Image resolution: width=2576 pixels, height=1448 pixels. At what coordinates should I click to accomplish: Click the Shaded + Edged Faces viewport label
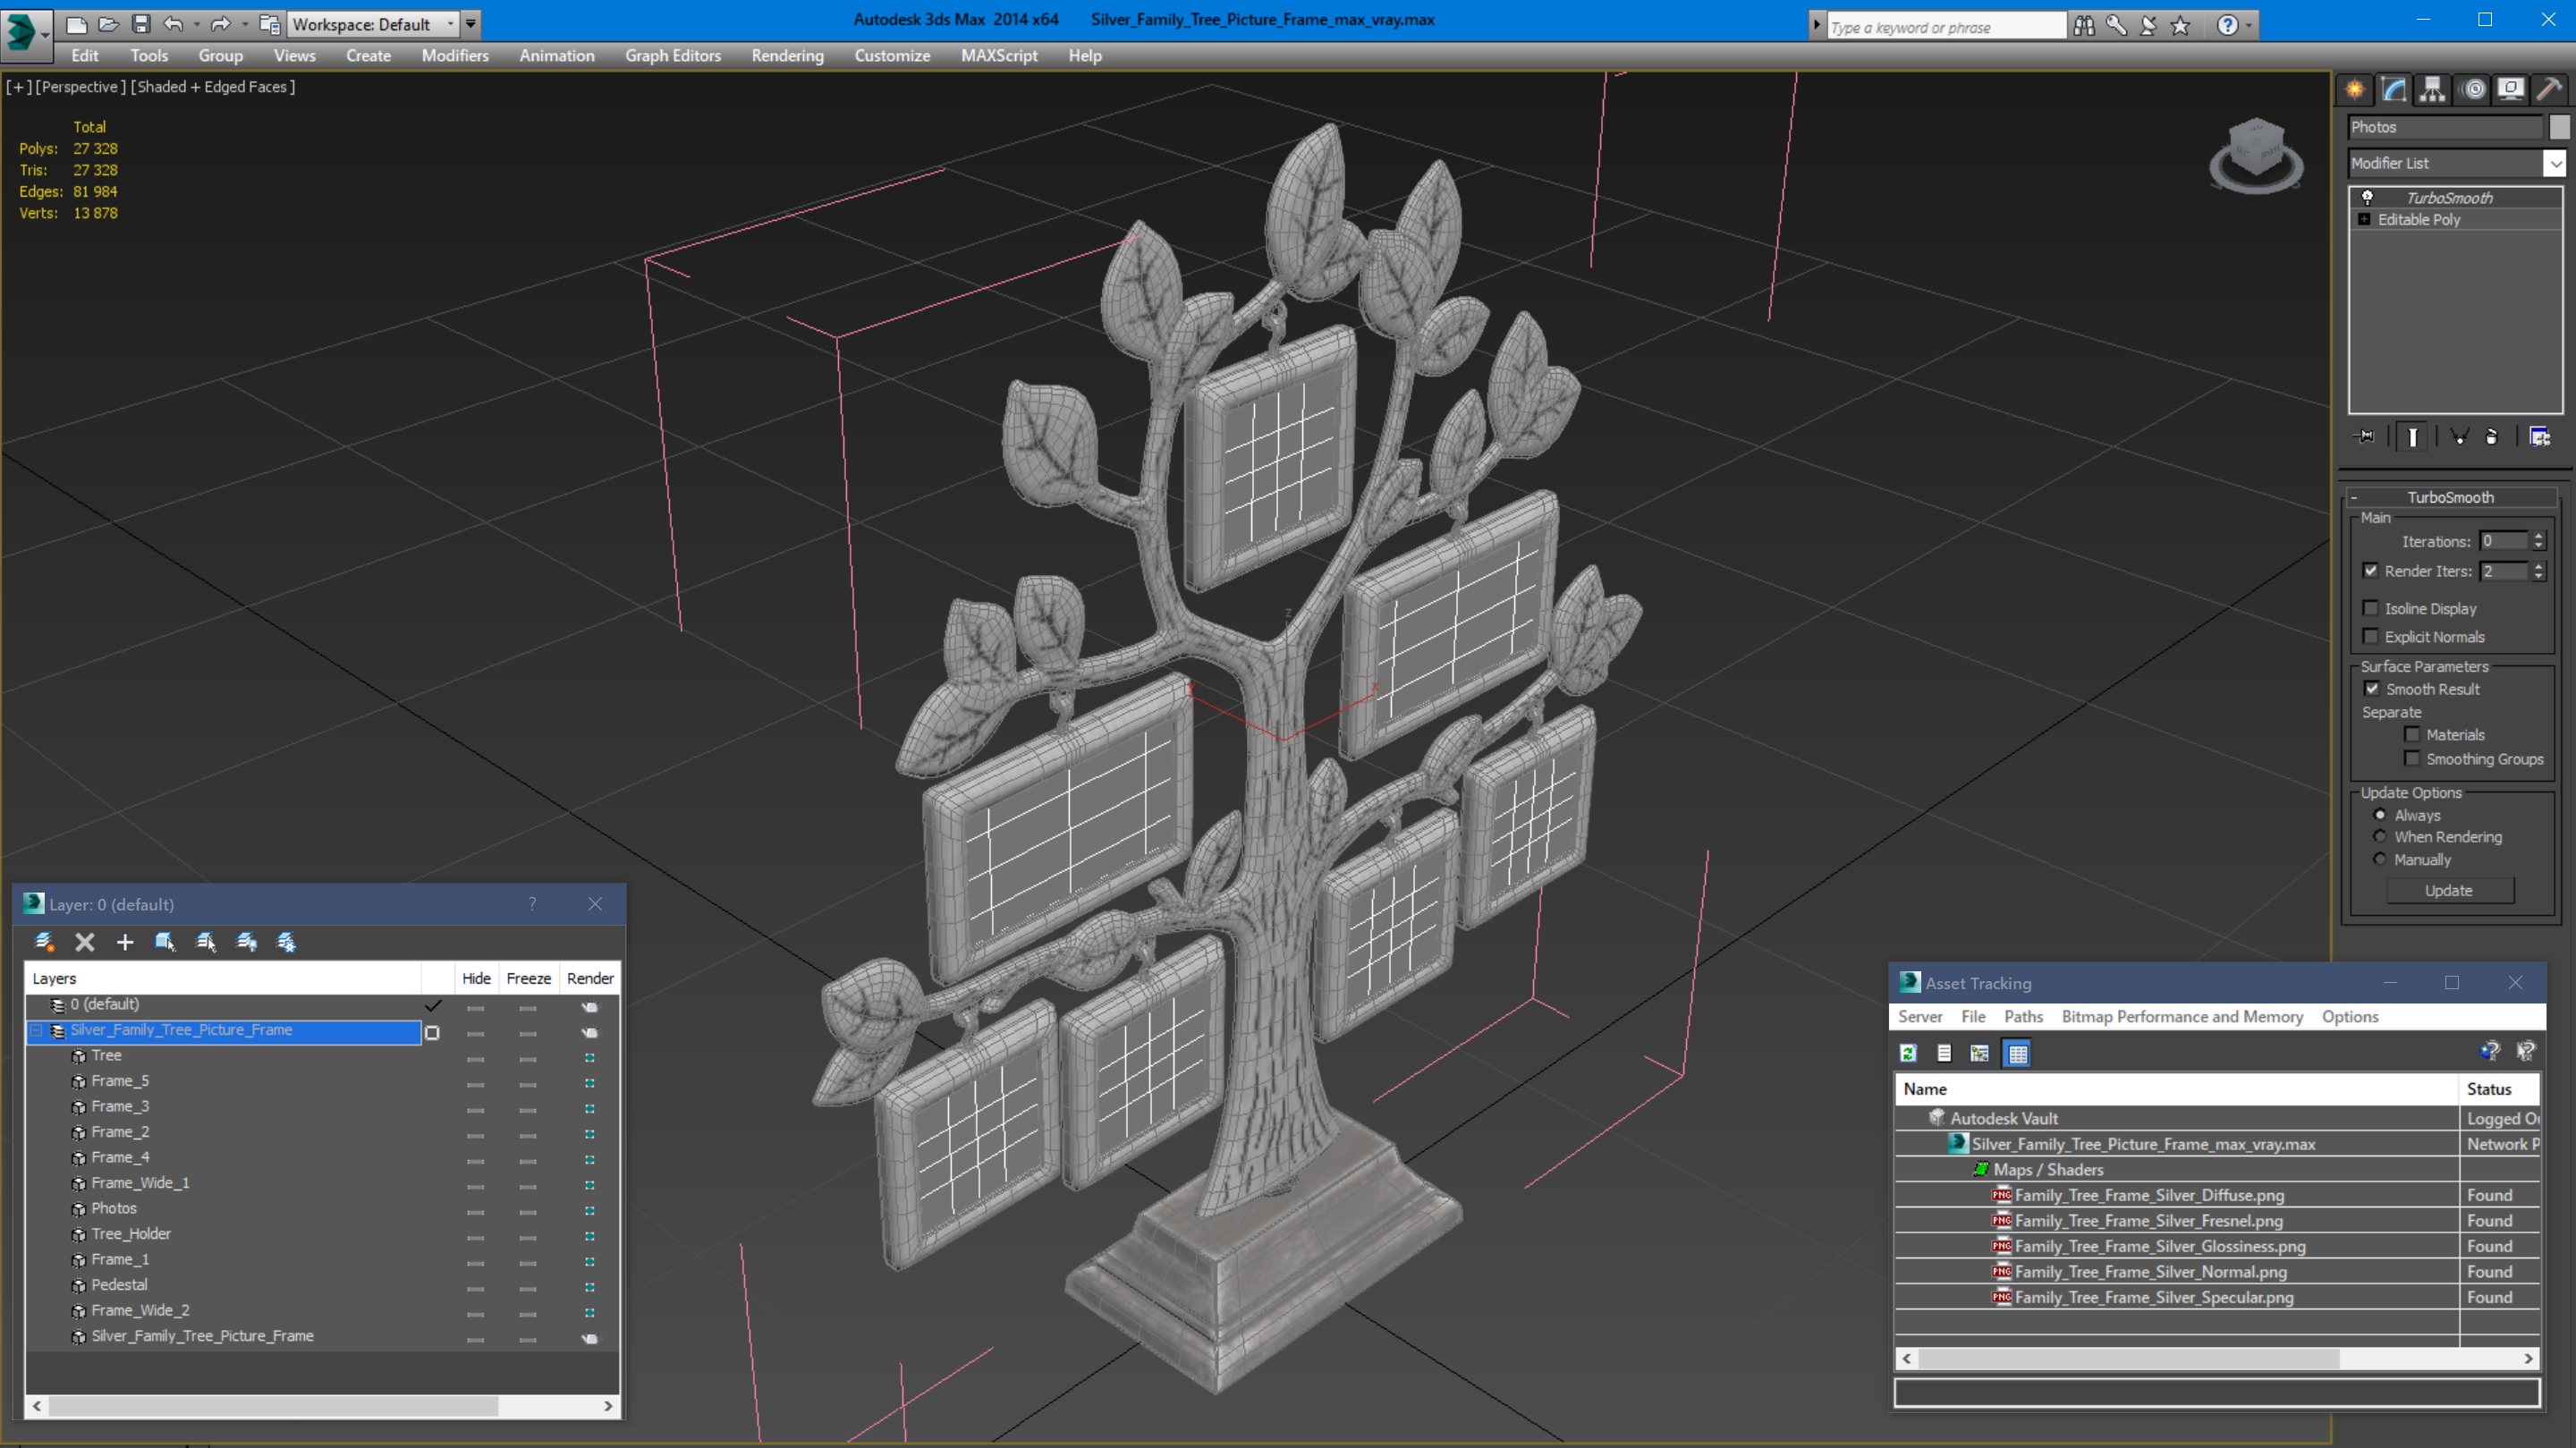(x=215, y=87)
